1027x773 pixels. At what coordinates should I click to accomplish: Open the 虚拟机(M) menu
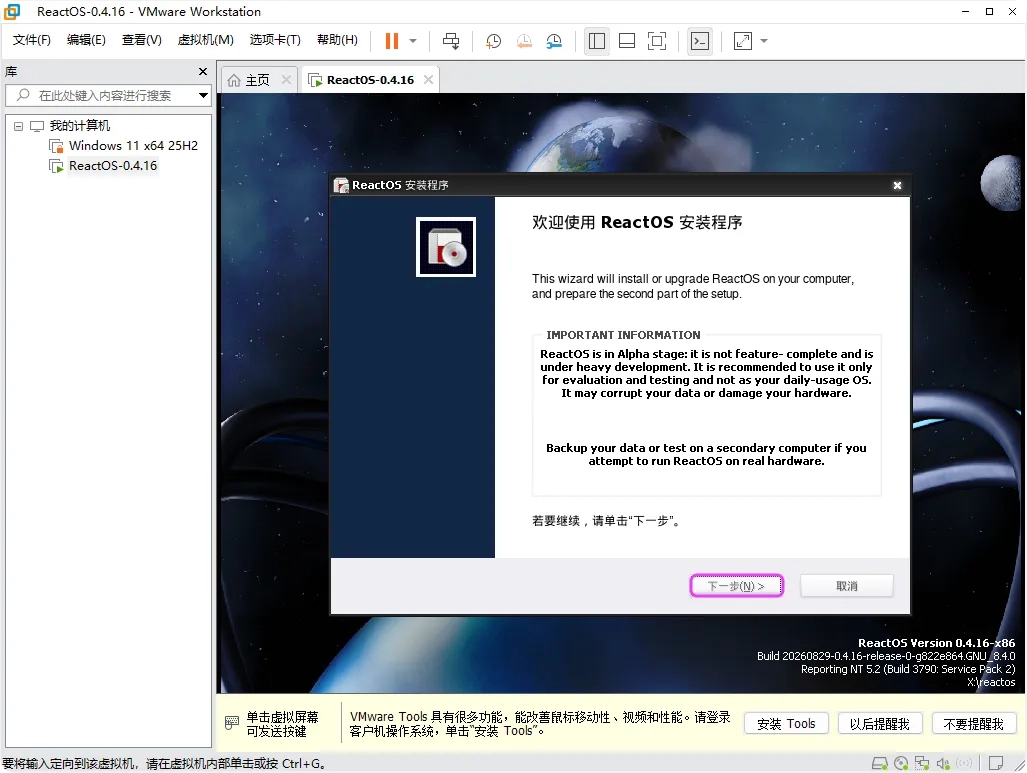pyautogui.click(x=206, y=40)
